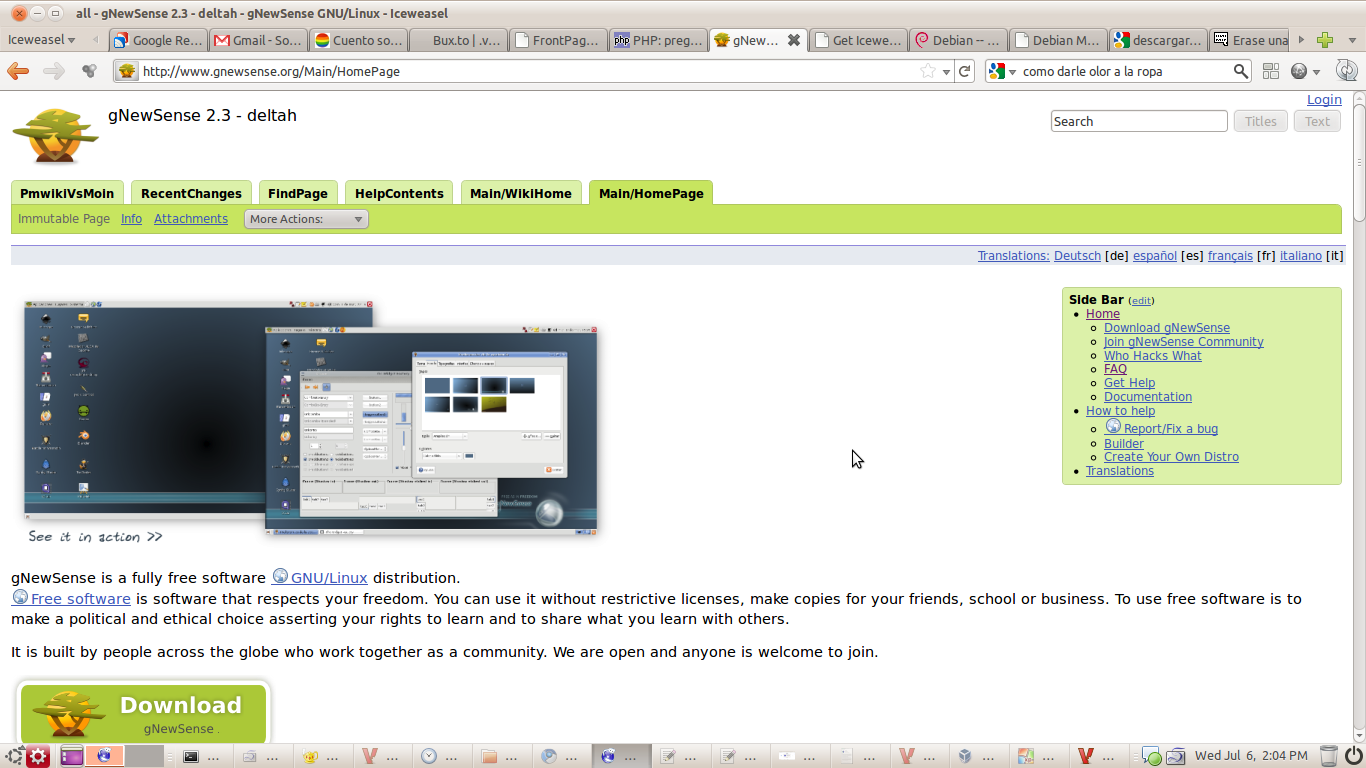Click the globe icon beside Free software

pyautogui.click(x=20, y=597)
